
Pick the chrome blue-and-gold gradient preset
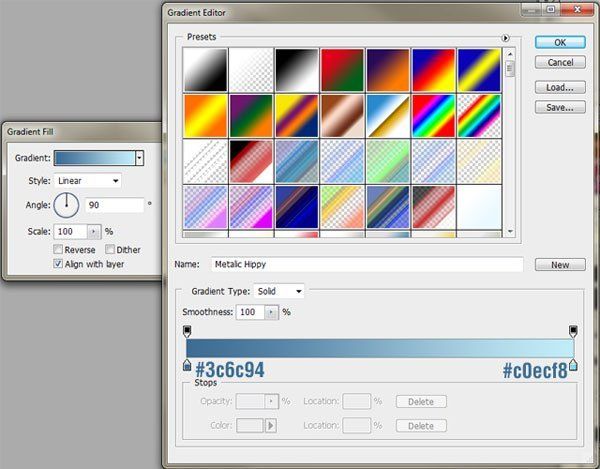(x=388, y=116)
